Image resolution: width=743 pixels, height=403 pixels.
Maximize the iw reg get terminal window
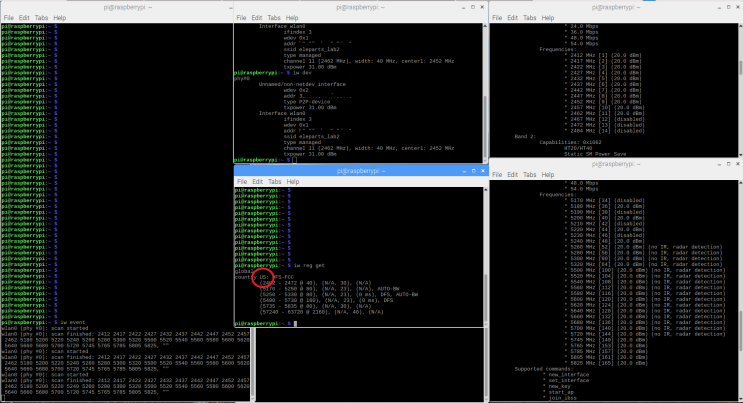tap(473, 171)
